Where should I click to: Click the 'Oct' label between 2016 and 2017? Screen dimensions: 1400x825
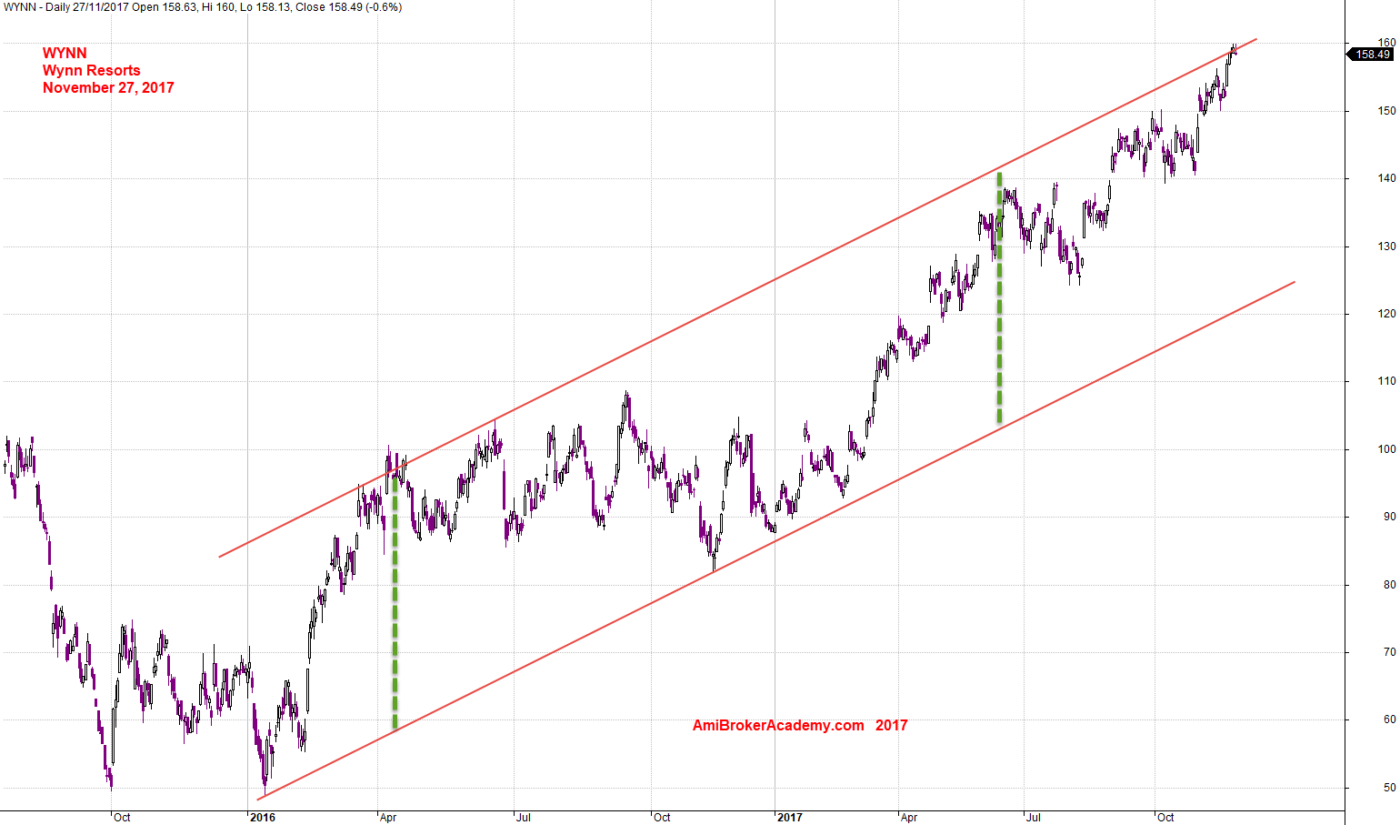pyautogui.click(x=662, y=817)
